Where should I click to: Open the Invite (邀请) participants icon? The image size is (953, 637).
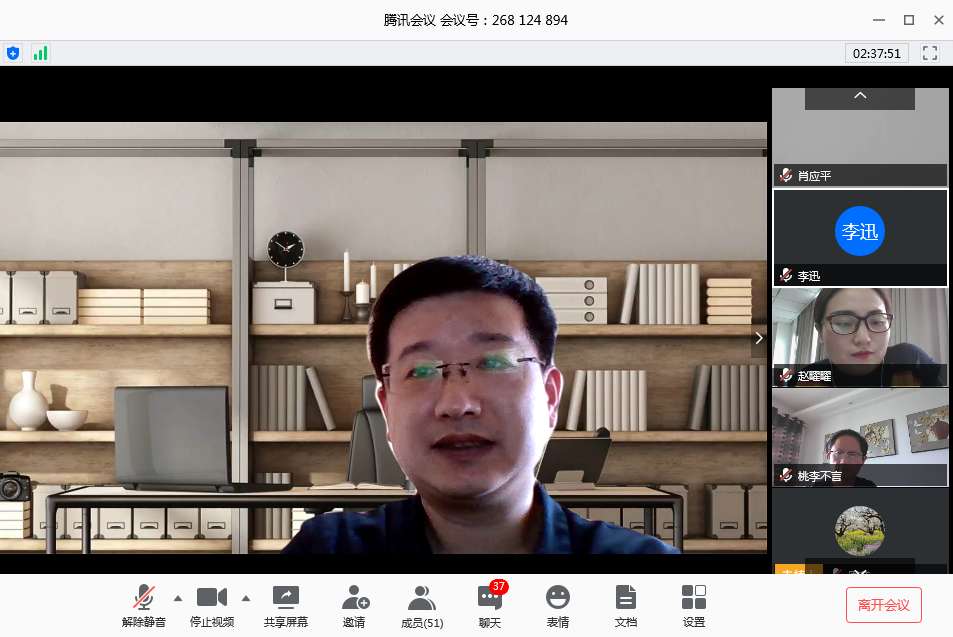[x=354, y=606]
